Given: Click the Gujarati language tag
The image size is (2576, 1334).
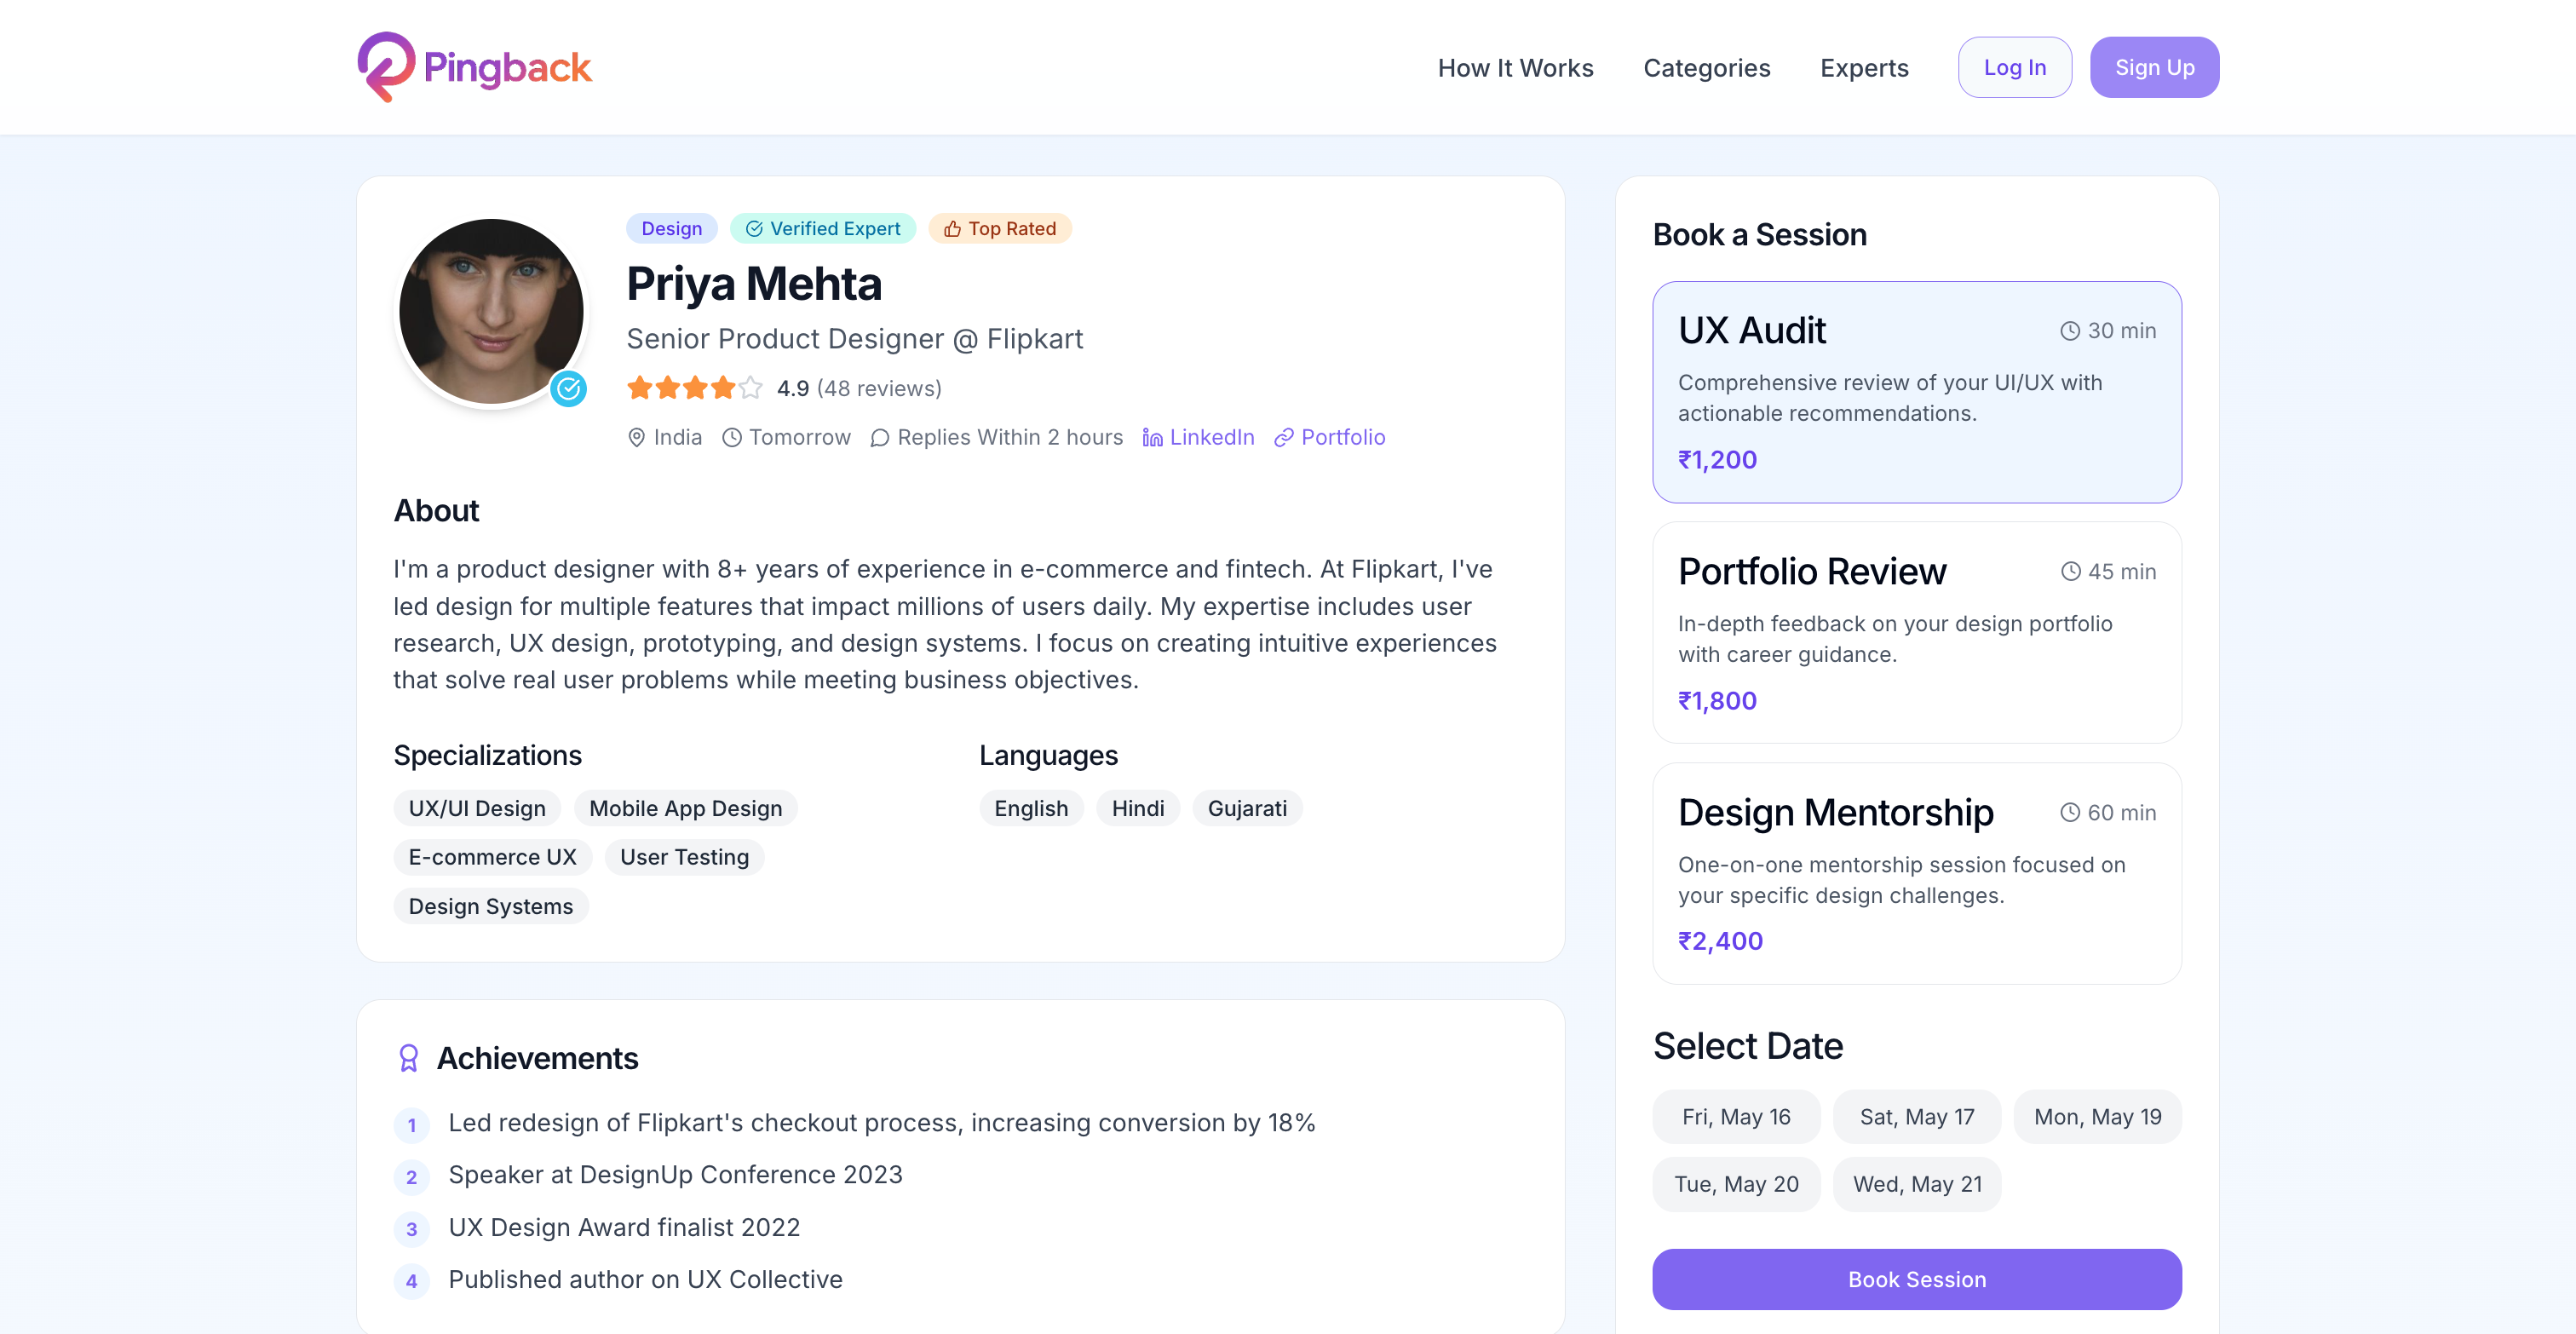Looking at the screenshot, I should pos(1247,808).
